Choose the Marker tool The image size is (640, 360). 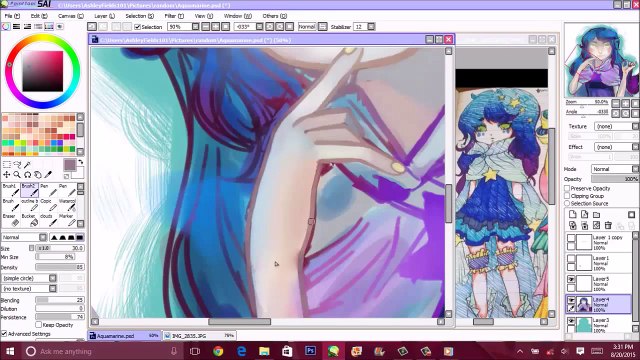pos(67,220)
